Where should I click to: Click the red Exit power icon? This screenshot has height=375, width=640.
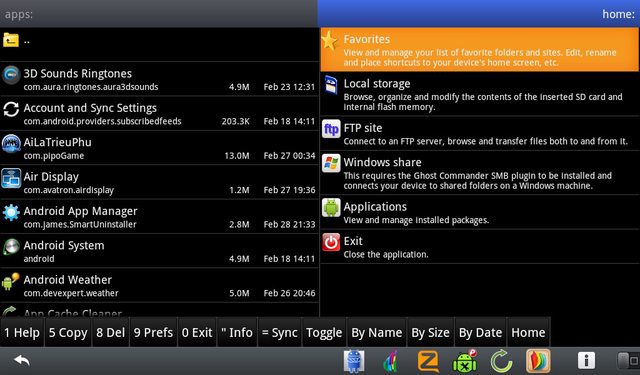[331, 242]
